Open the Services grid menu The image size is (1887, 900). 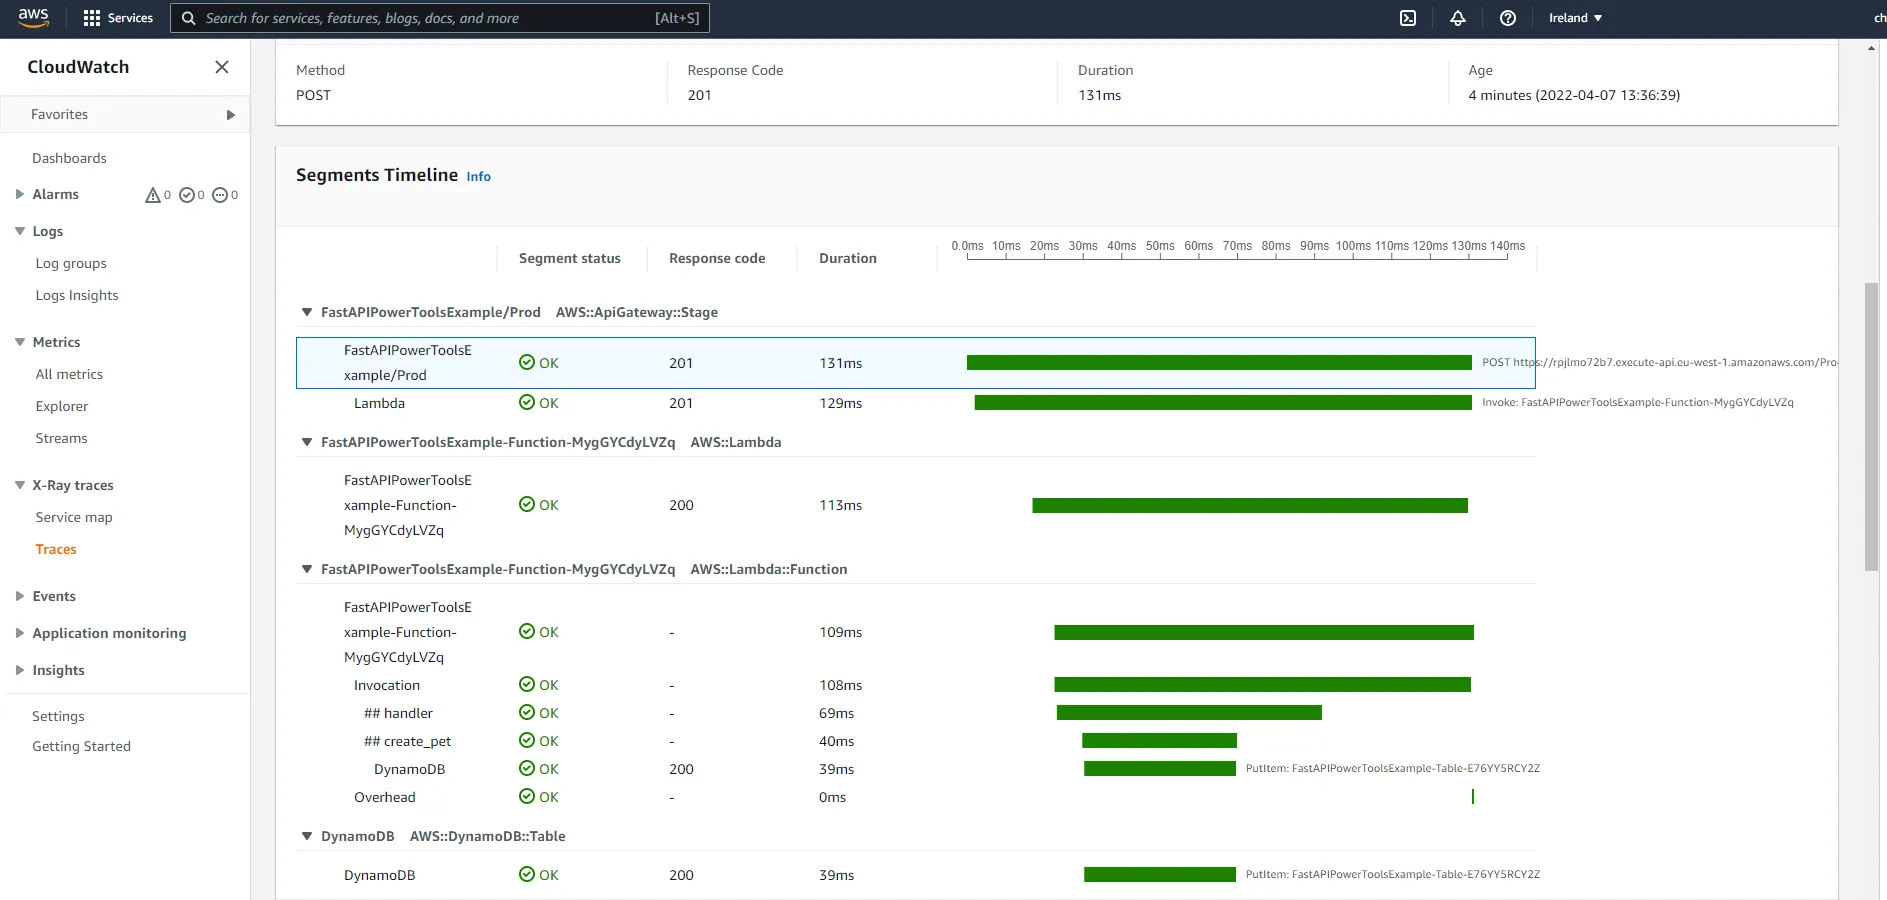click(117, 17)
